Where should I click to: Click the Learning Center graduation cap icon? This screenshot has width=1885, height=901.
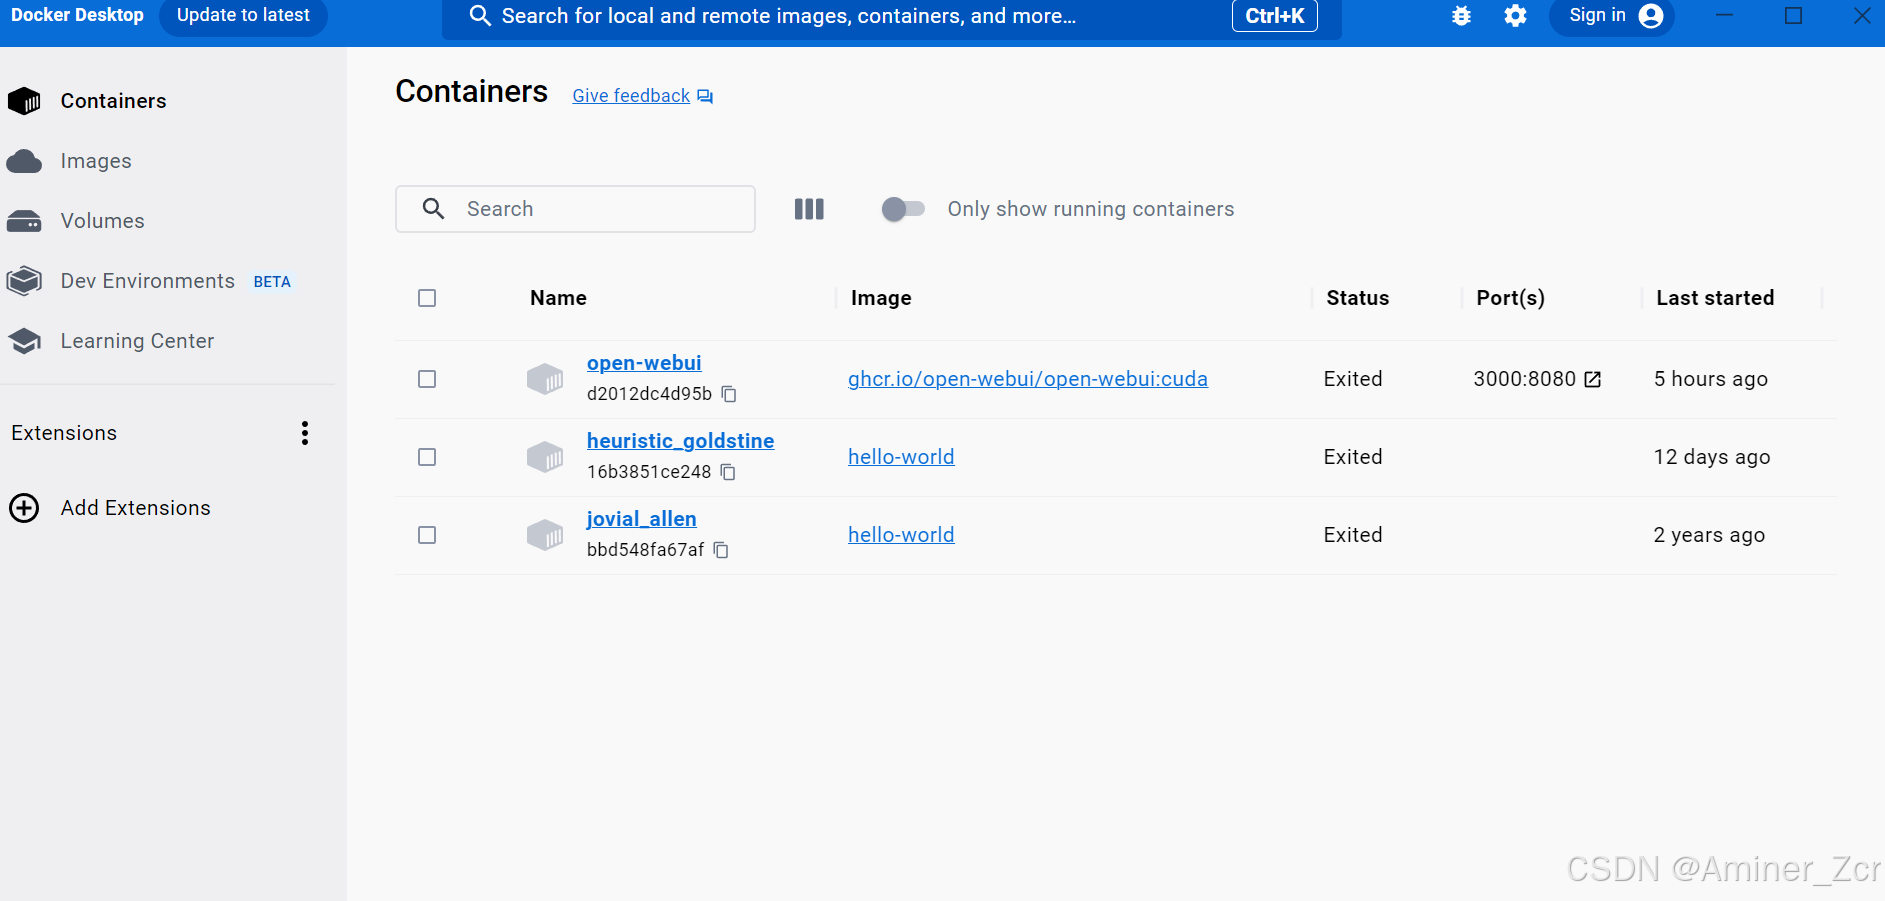pyautogui.click(x=24, y=341)
